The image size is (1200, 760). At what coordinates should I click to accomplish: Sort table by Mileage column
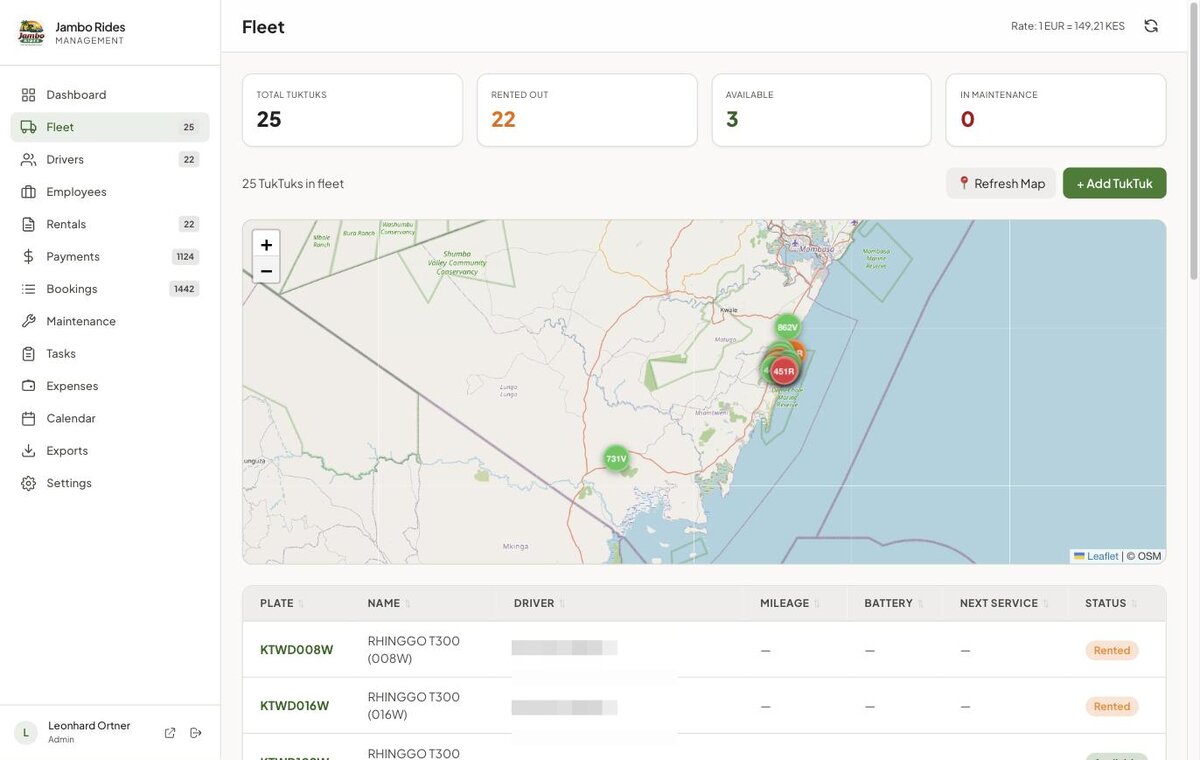tap(790, 603)
